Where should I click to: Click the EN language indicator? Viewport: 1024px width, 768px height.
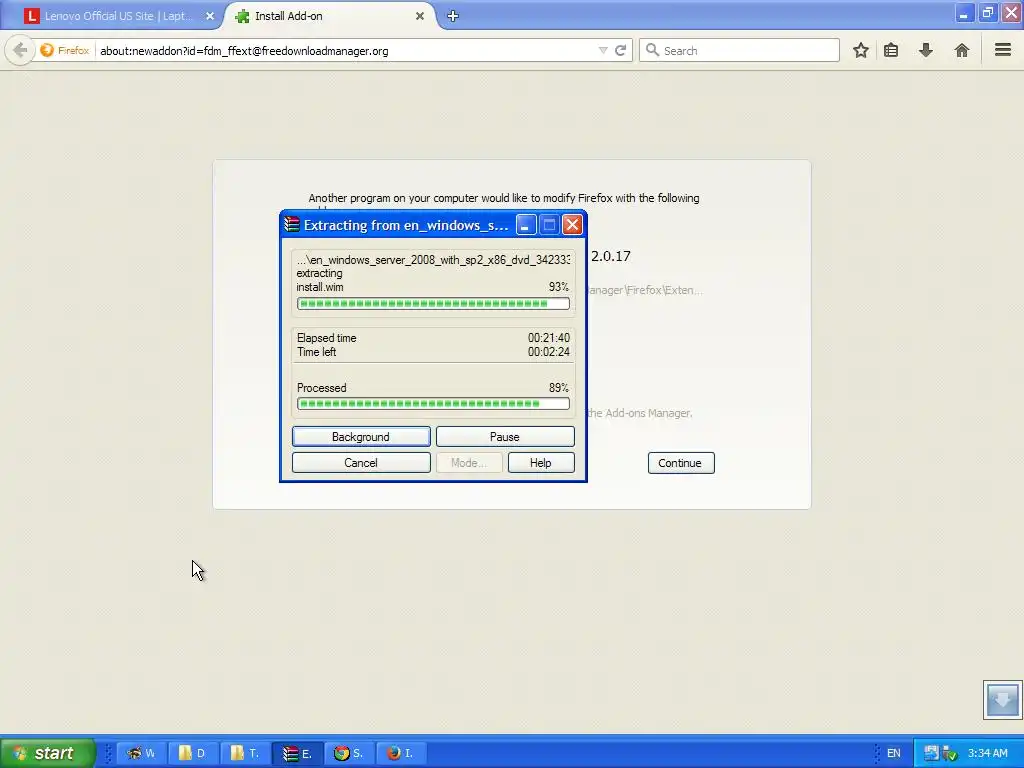coord(893,753)
